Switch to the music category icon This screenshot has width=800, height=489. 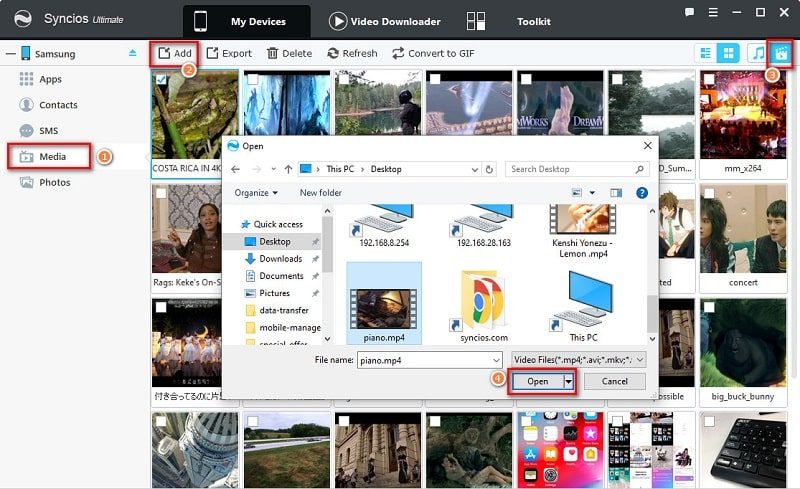[x=758, y=53]
